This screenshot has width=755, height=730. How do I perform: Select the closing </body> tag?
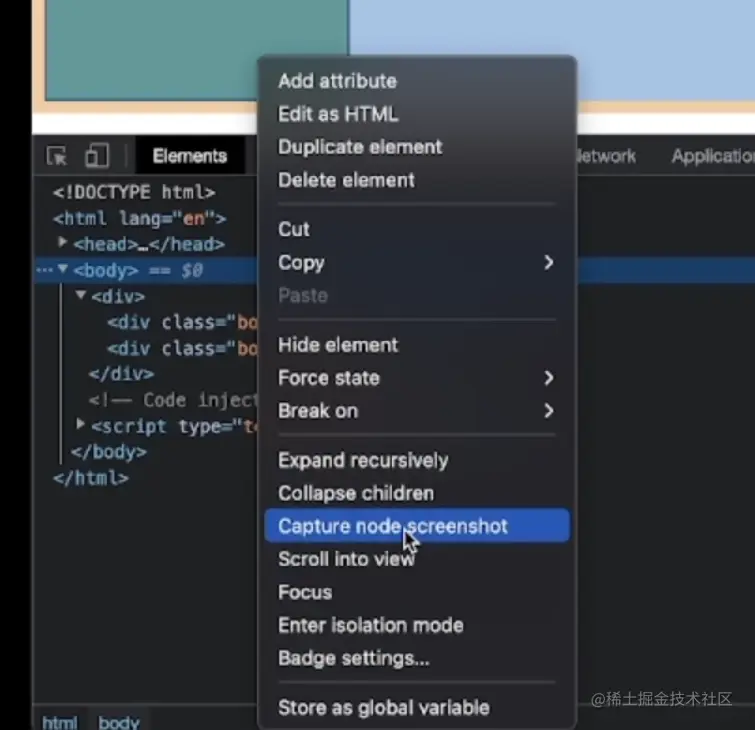click(x=109, y=452)
